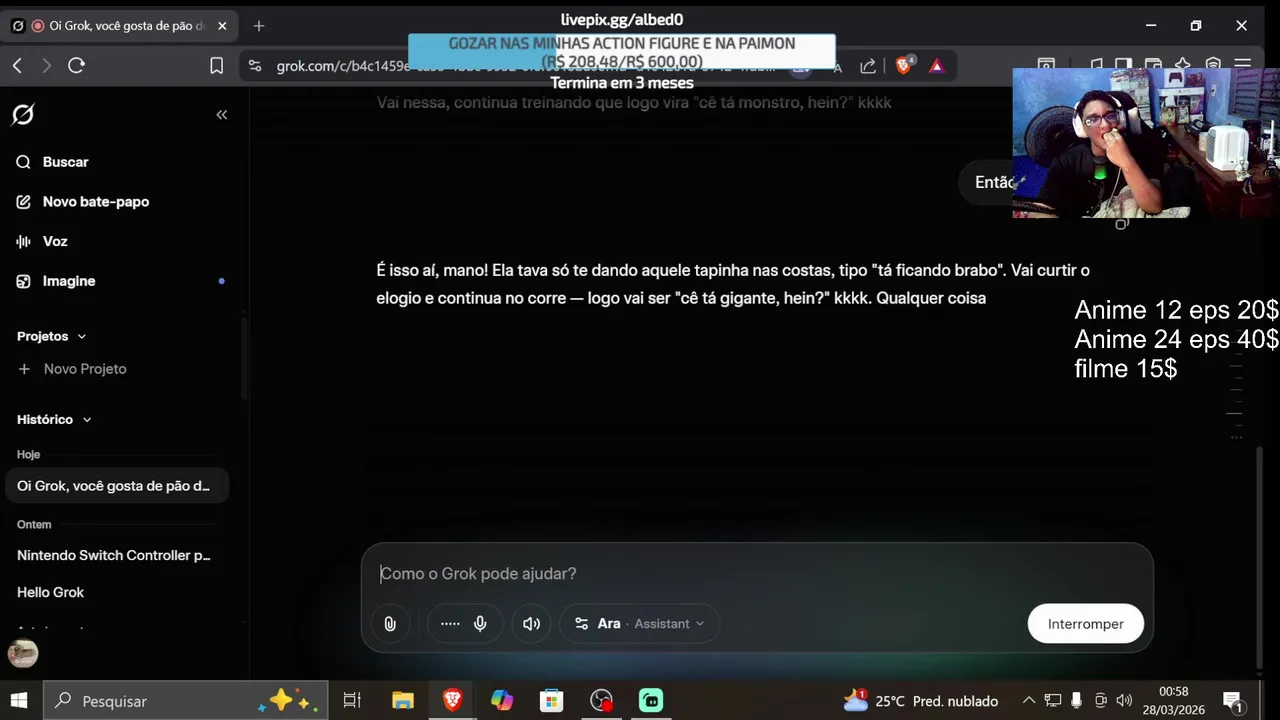Open 'Nintendo Switch Controller' chat history item
This screenshot has width=1280, height=720.
(115, 555)
